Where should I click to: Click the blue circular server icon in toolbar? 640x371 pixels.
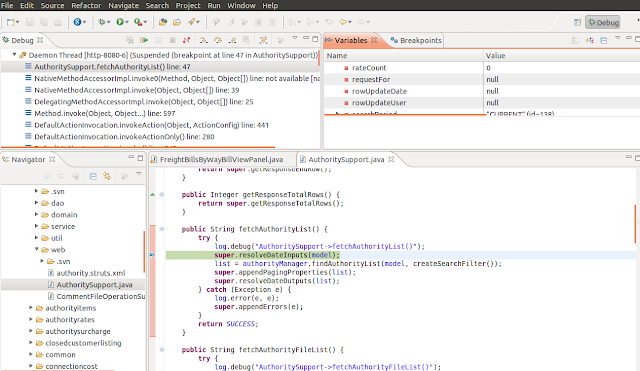(x=77, y=22)
